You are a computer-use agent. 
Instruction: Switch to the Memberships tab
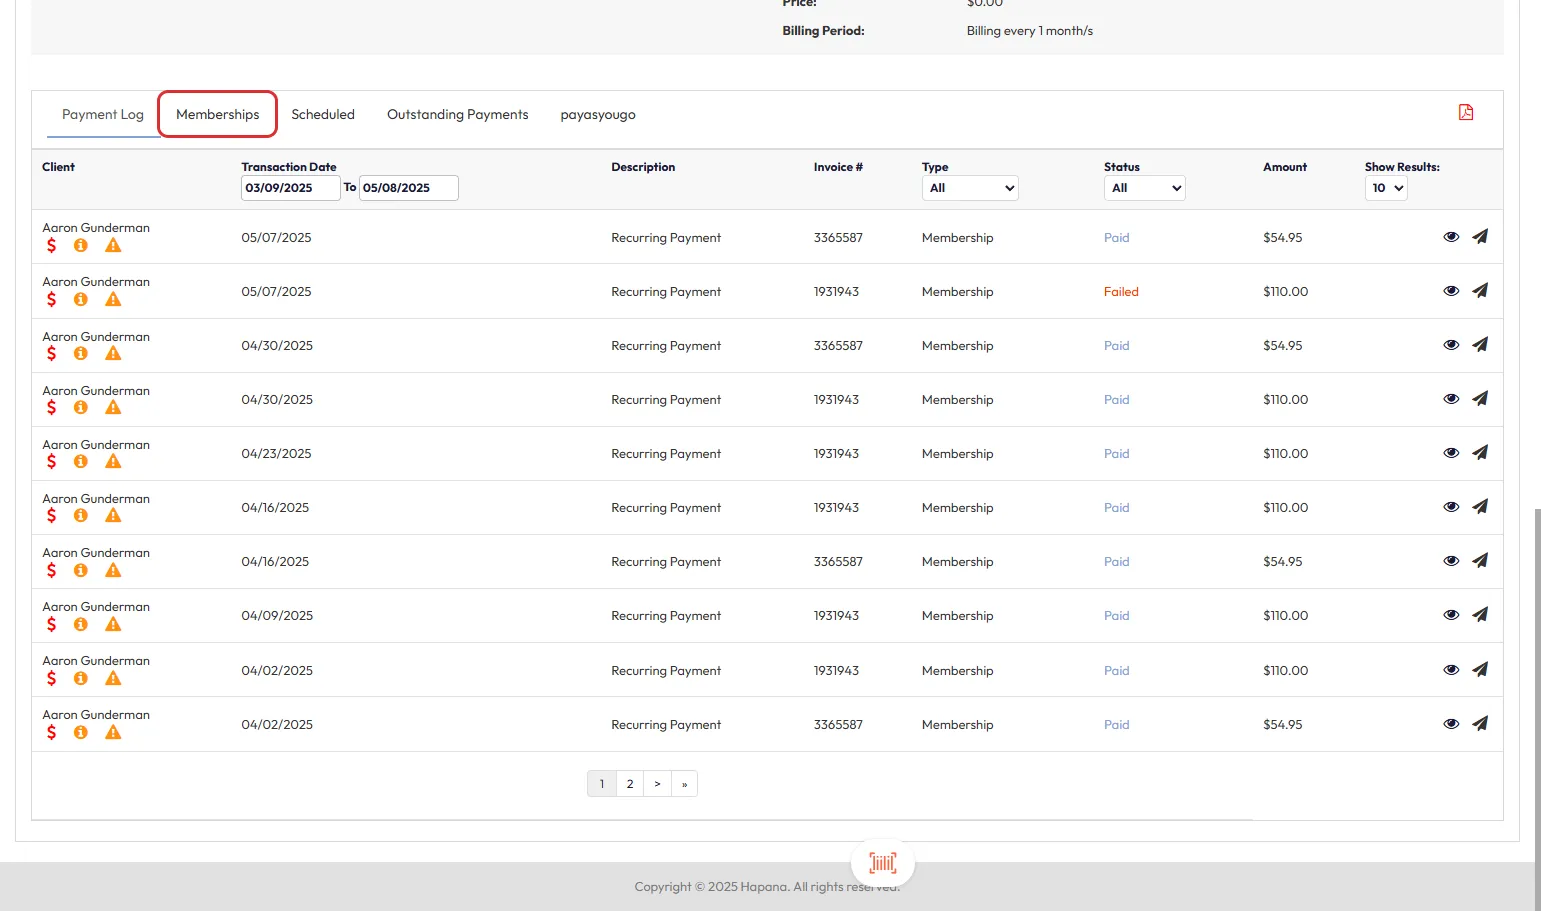coord(217,115)
